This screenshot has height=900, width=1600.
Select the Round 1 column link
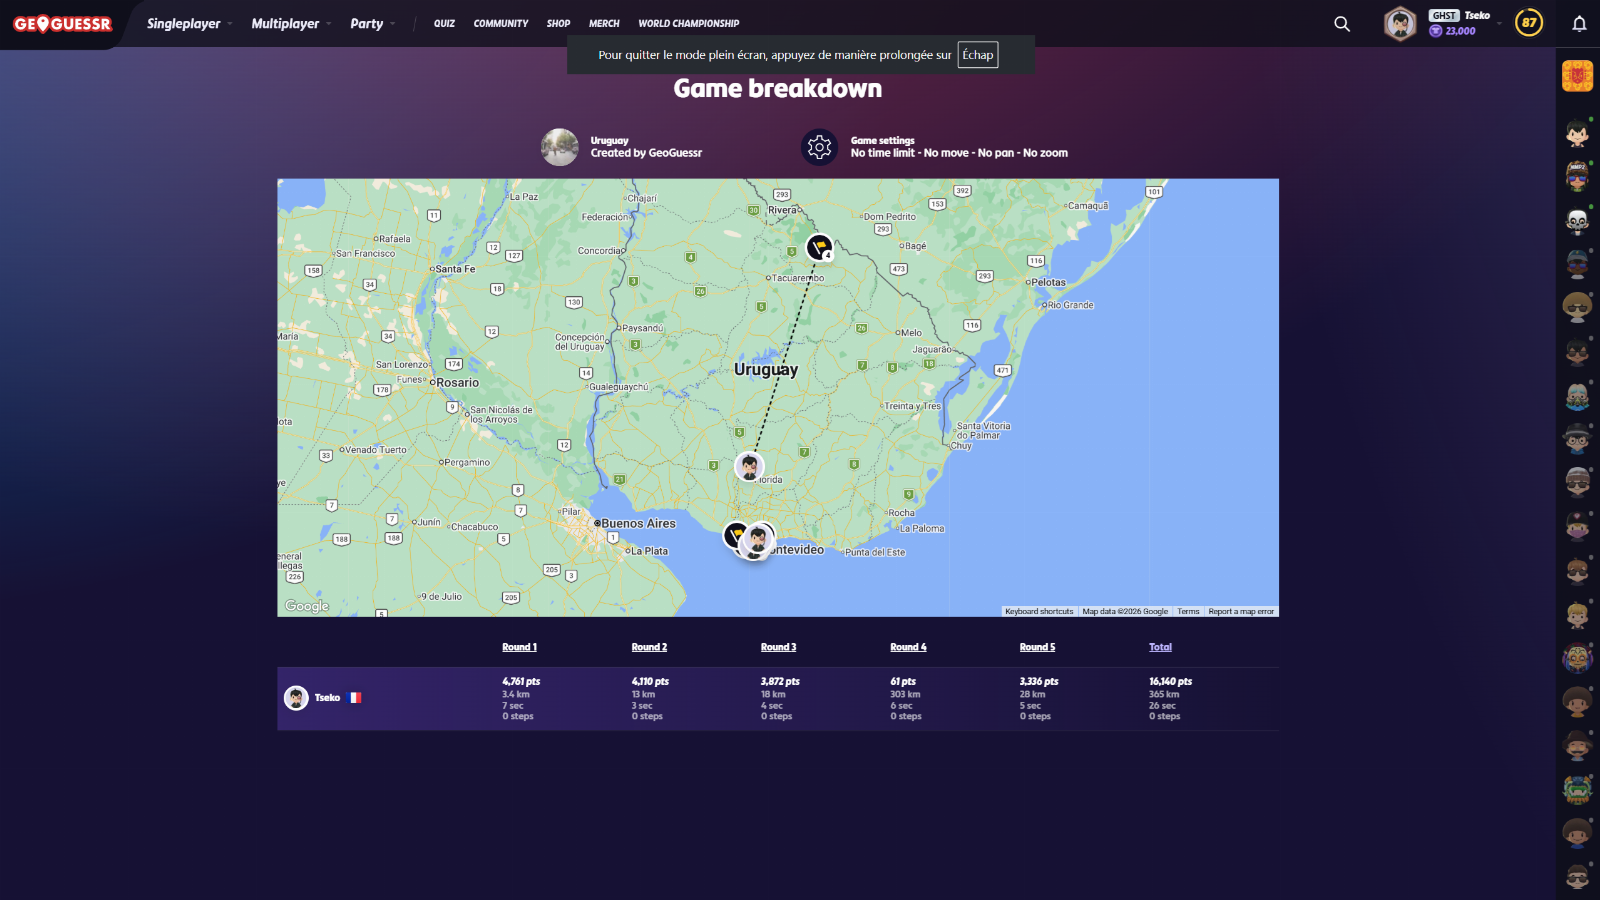coord(519,647)
